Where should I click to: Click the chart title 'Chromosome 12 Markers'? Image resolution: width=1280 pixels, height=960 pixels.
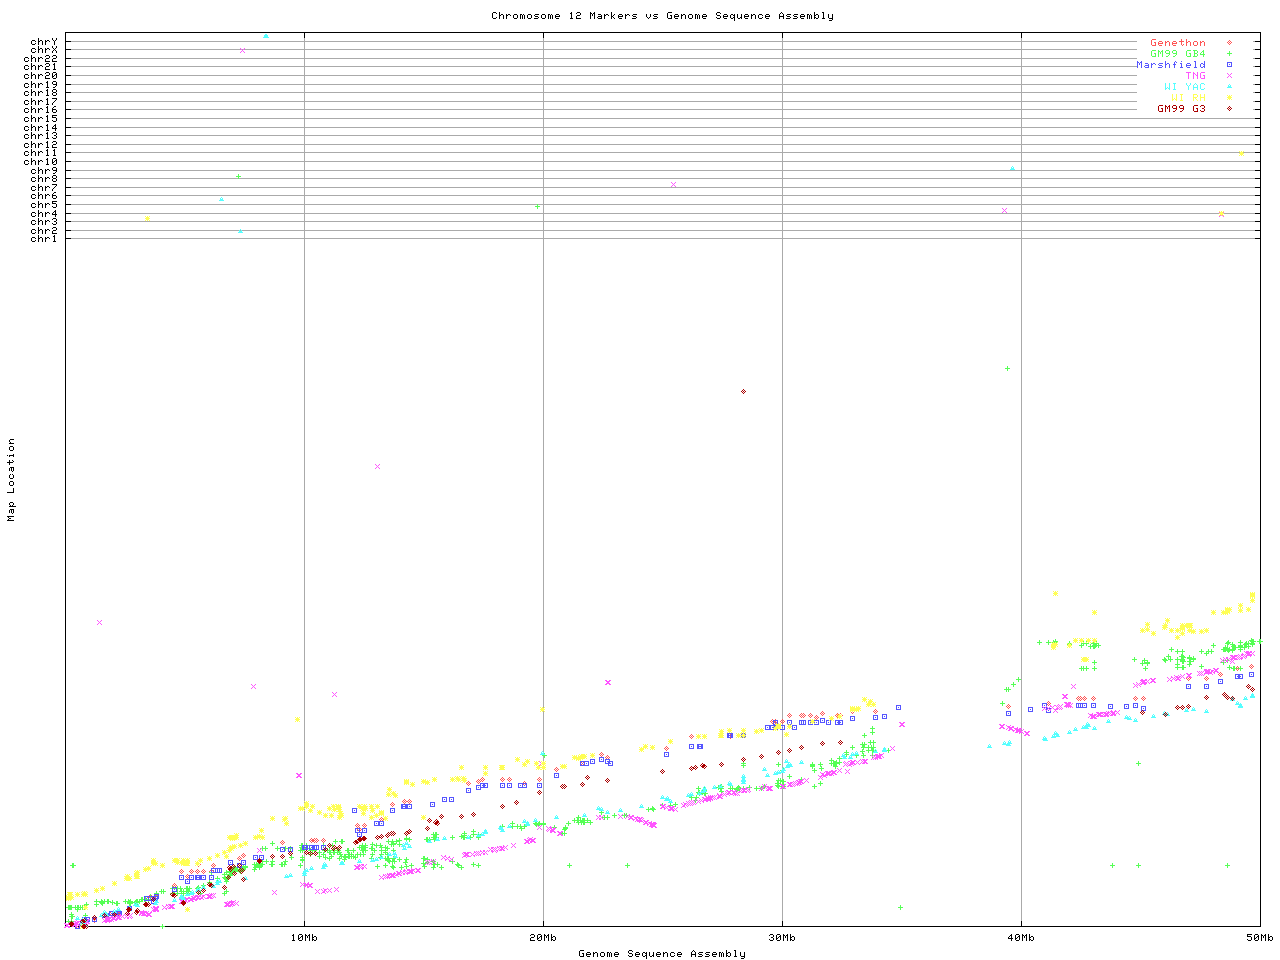pyautogui.click(x=662, y=16)
